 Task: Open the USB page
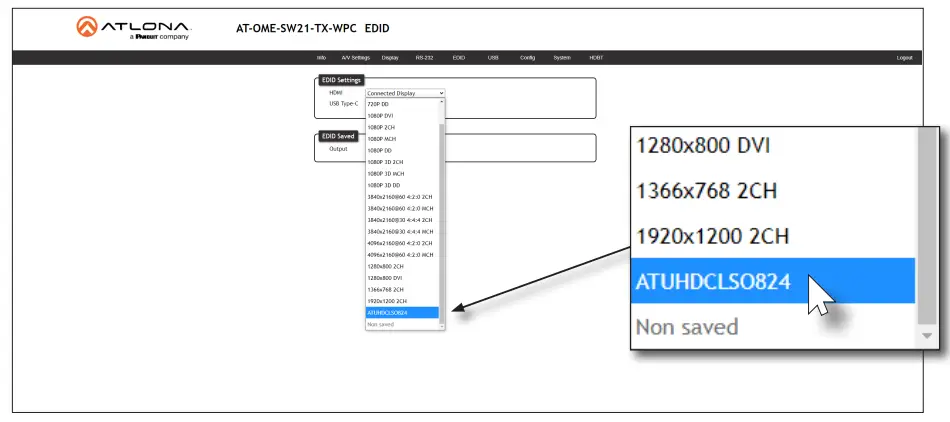[x=493, y=58]
